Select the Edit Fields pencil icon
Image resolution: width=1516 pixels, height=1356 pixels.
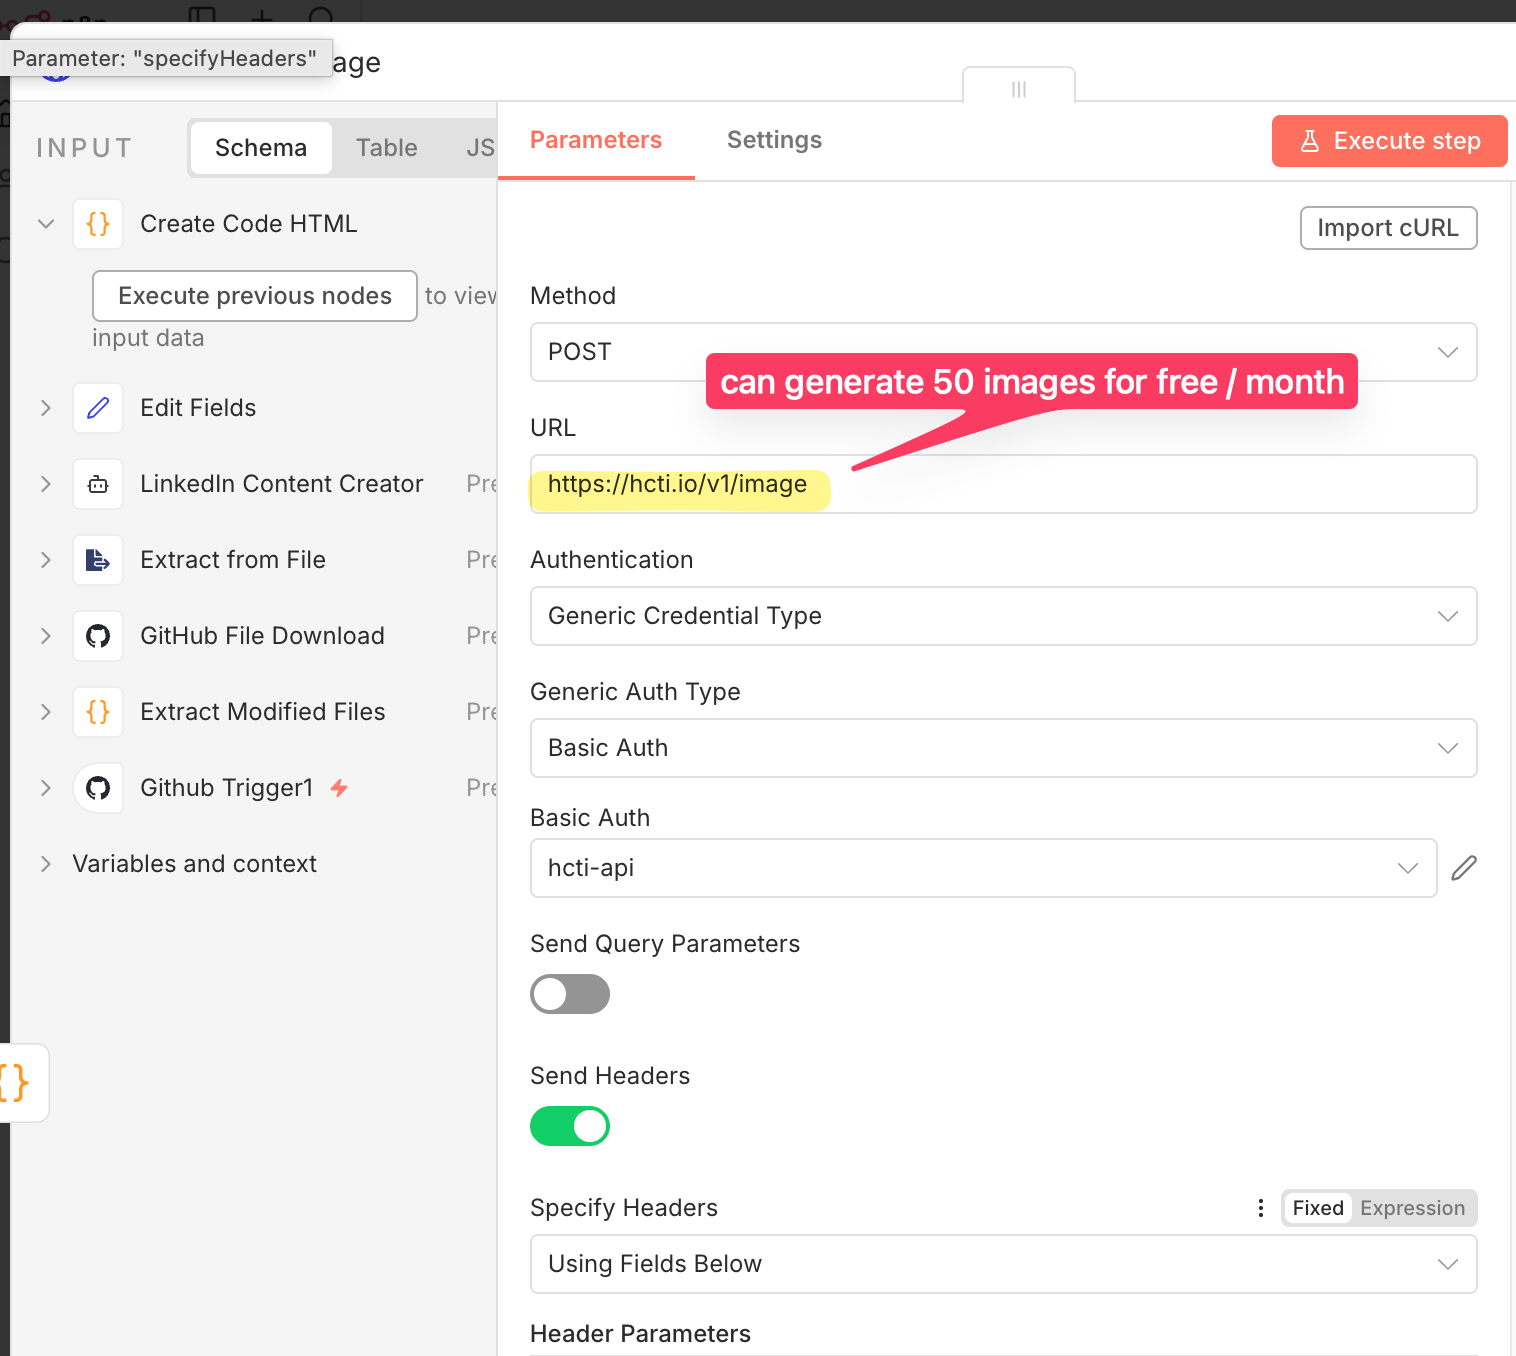(x=97, y=408)
